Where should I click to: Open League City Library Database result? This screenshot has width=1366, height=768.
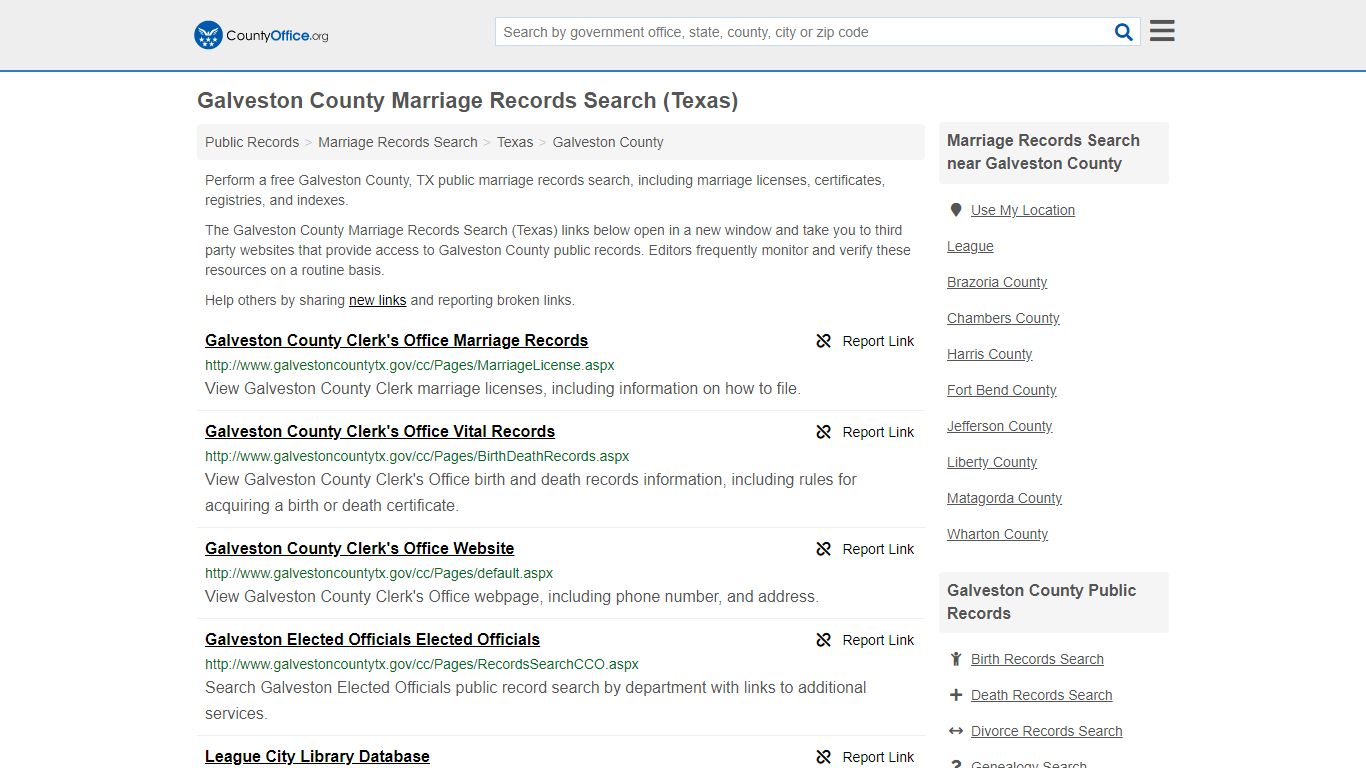point(317,756)
